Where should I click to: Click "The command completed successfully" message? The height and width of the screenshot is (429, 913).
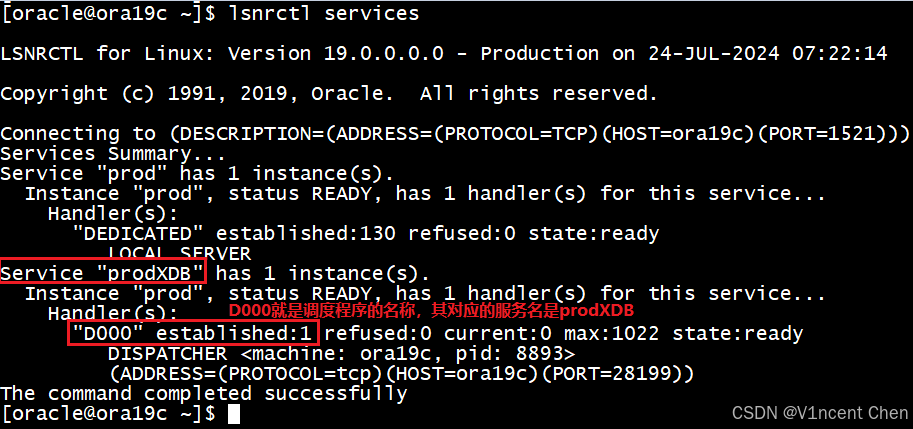(204, 393)
